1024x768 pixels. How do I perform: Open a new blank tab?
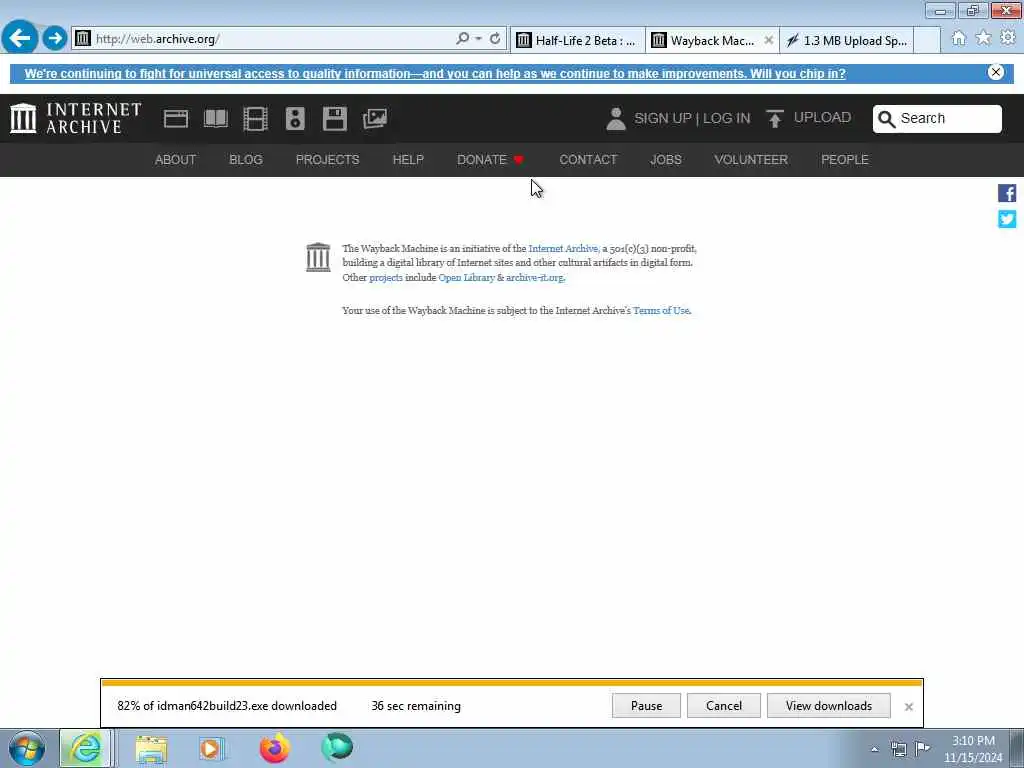coord(927,40)
